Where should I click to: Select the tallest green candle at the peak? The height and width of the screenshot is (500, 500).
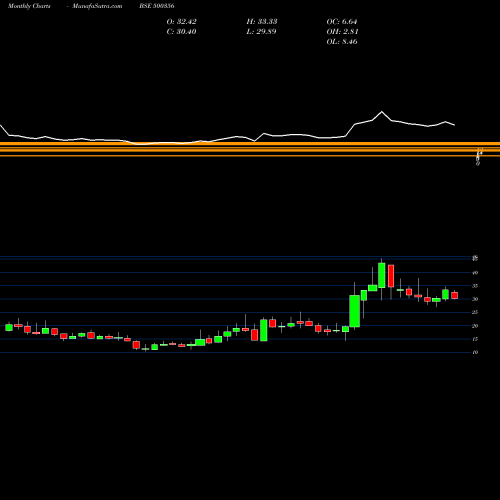coord(382,275)
